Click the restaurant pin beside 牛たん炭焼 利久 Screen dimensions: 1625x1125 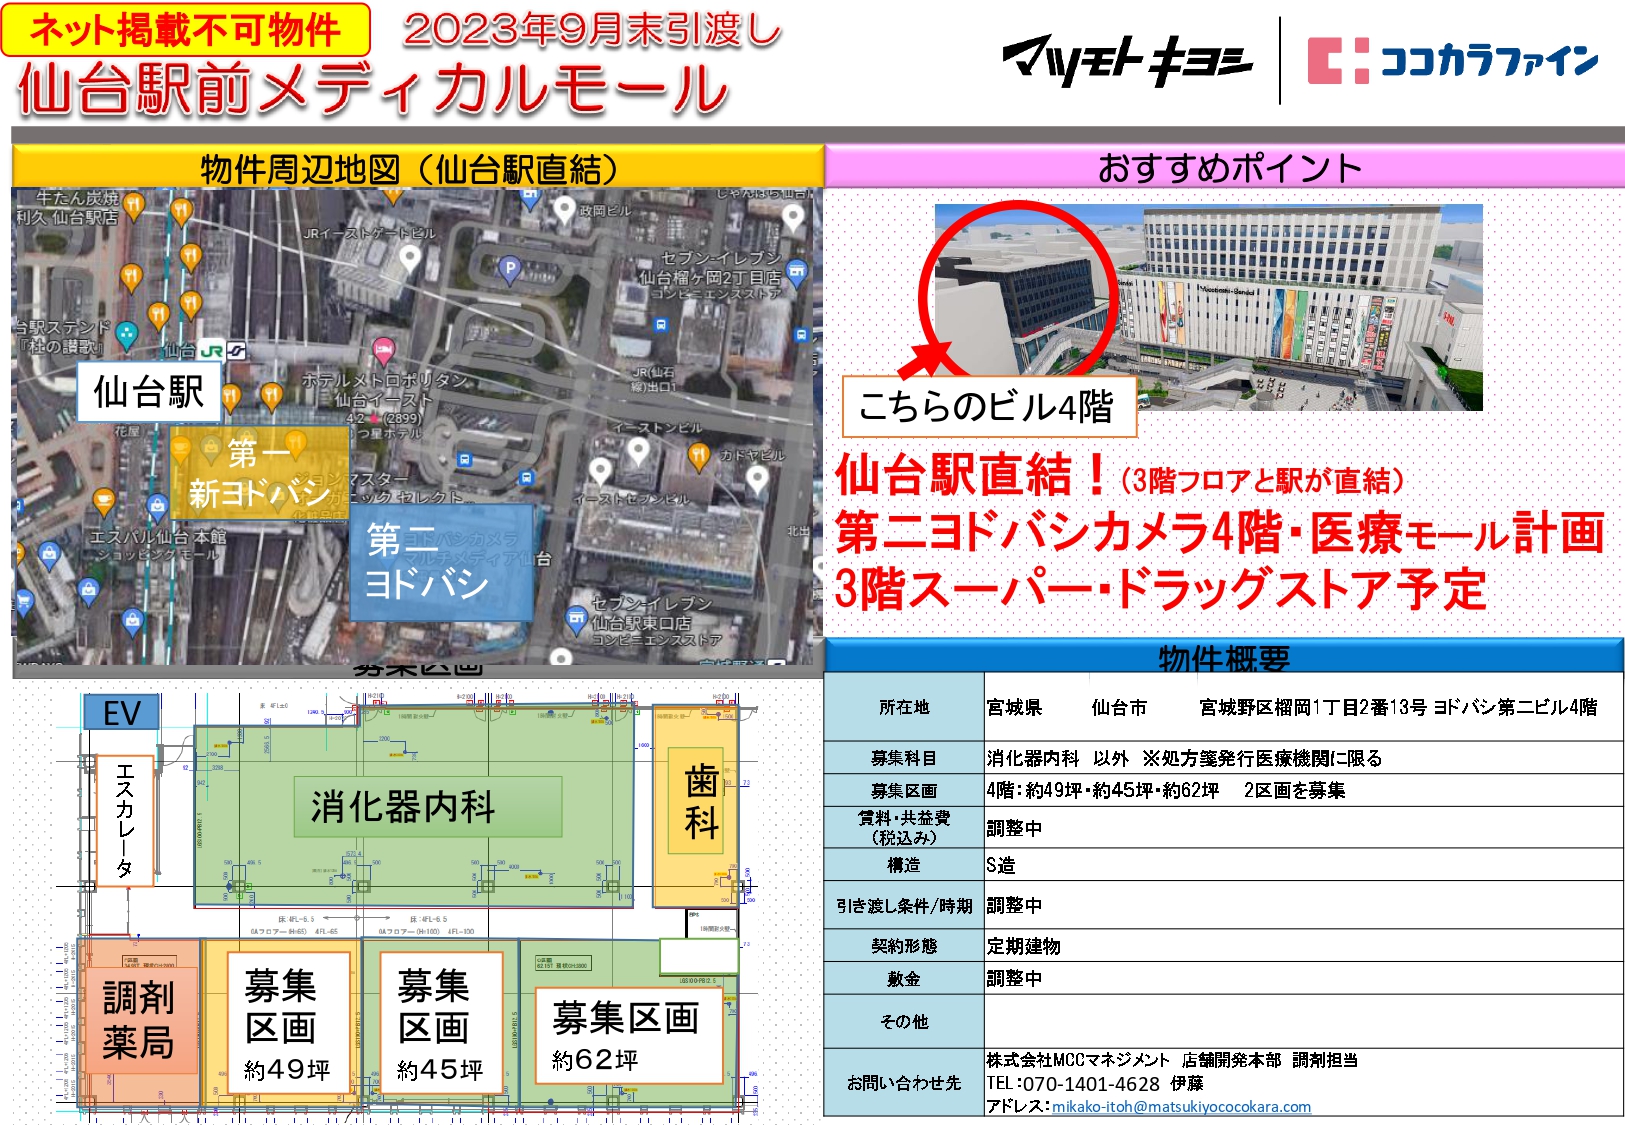pyautogui.click(x=134, y=206)
